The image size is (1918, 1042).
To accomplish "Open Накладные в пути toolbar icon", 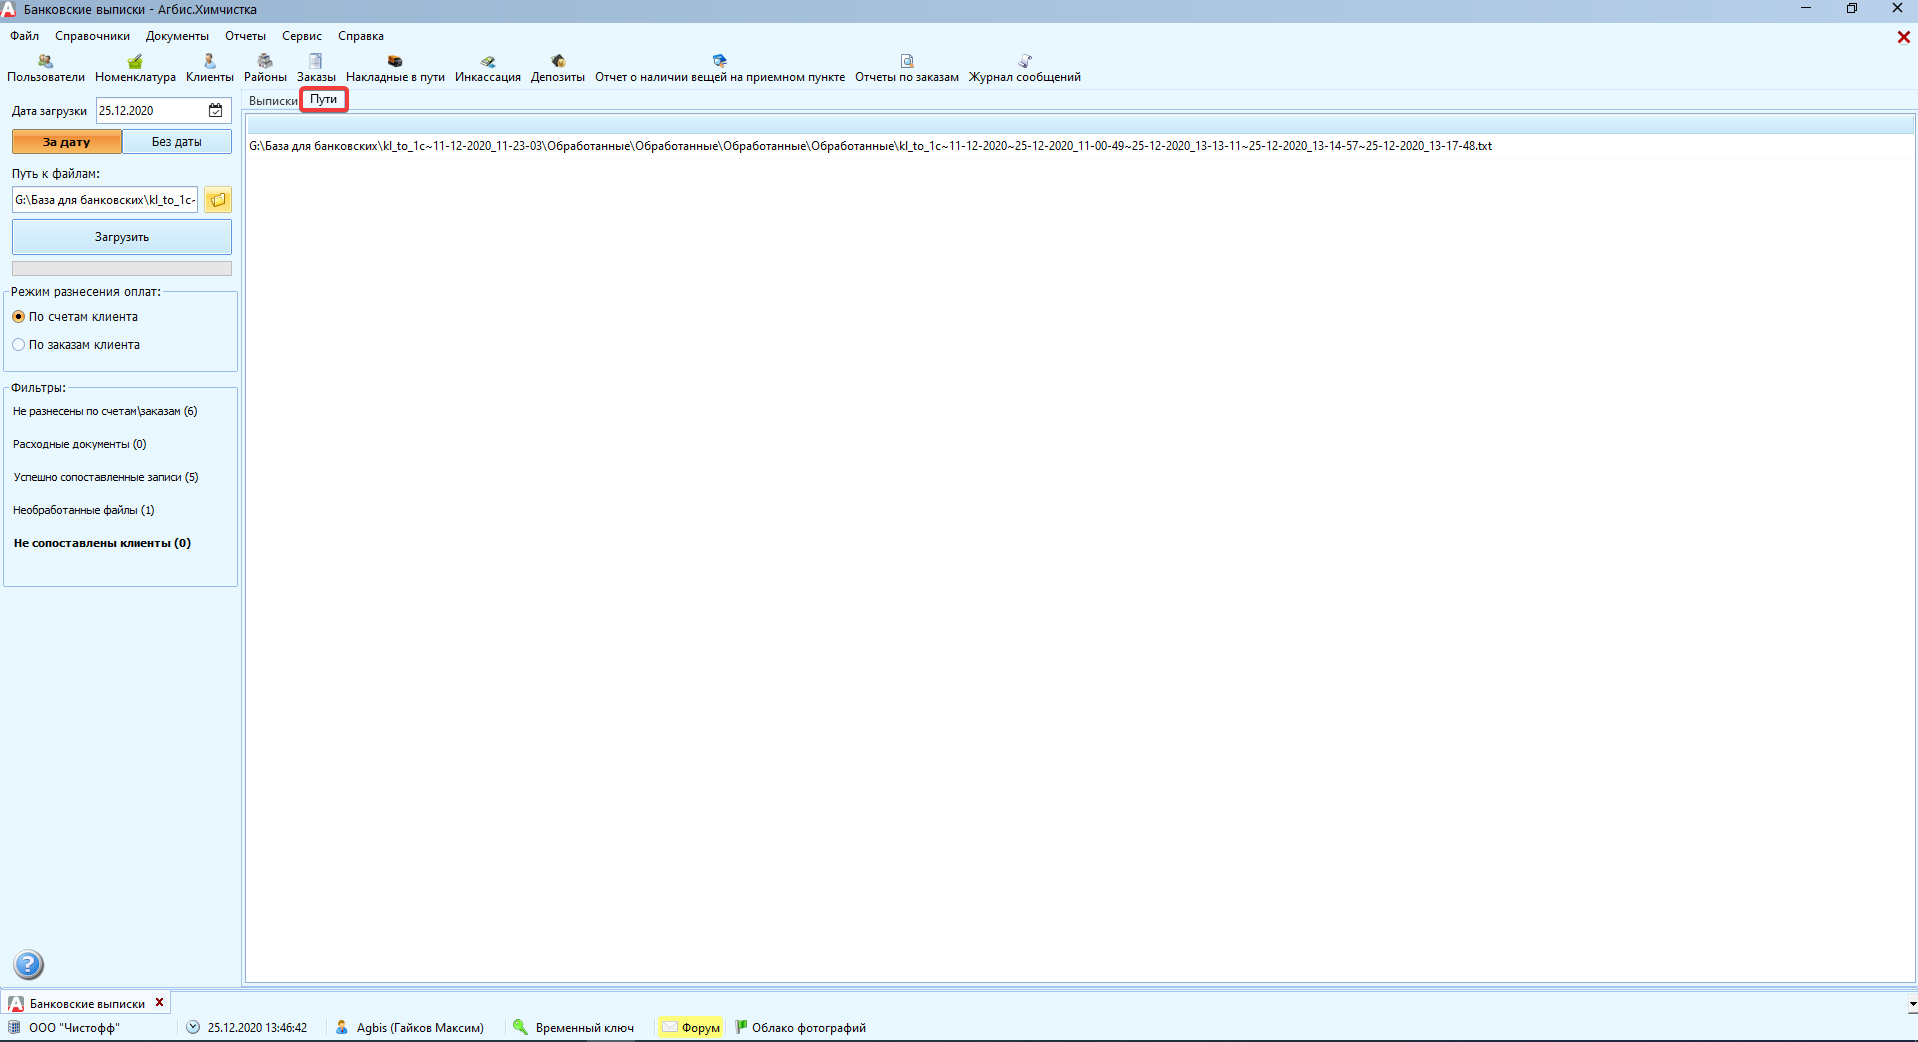I will click(395, 68).
